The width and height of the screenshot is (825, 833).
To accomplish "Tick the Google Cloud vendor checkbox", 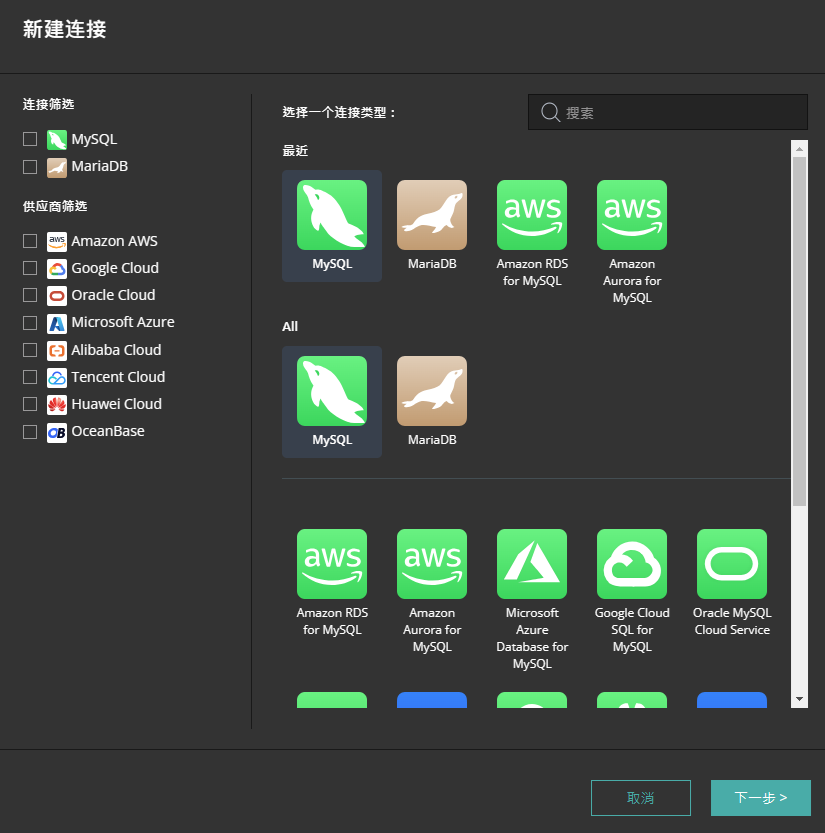I will coord(30,268).
